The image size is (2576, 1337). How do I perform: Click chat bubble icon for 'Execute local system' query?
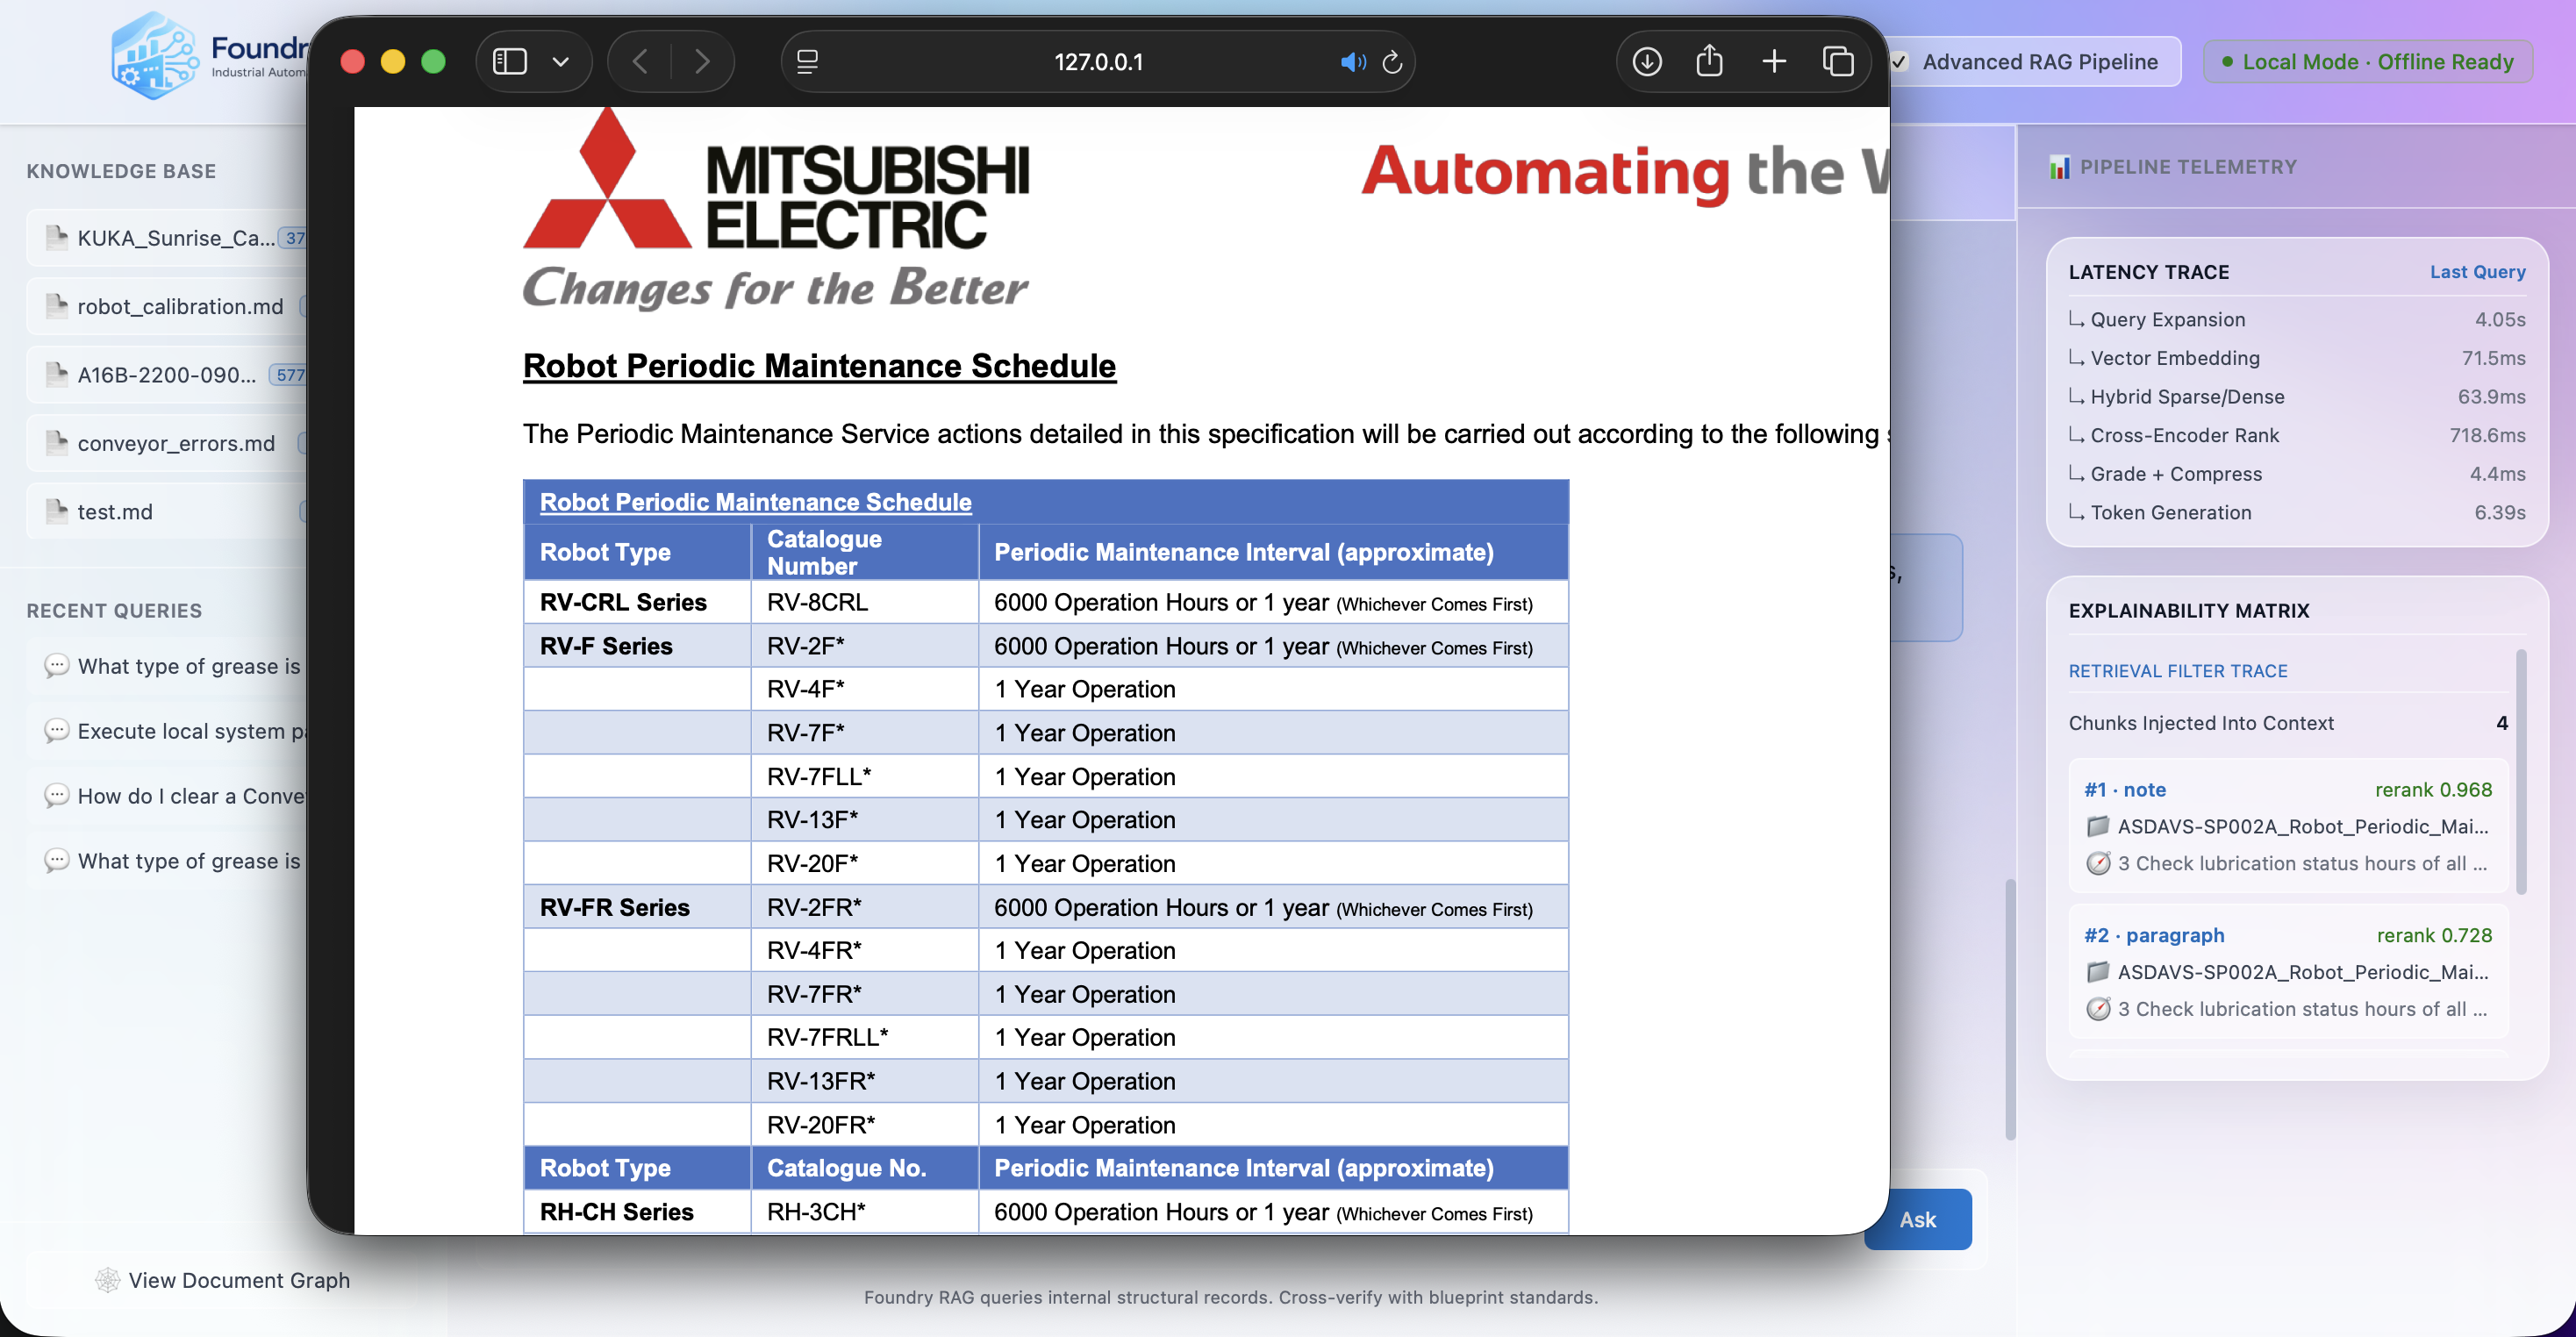point(57,731)
